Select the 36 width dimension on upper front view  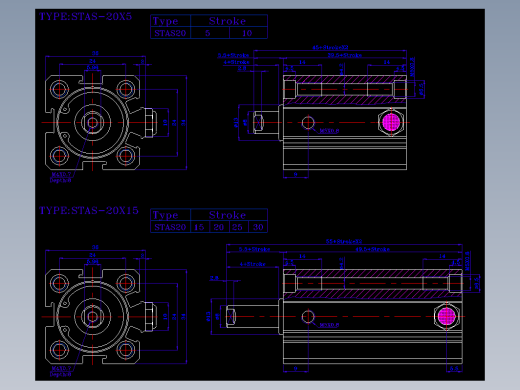[x=95, y=53]
